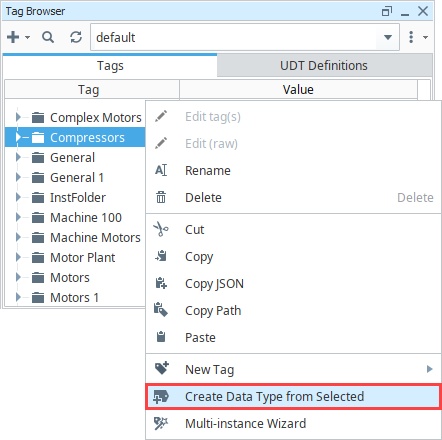
Task: Open the three-dot options menu icon
Action: click(x=411, y=37)
